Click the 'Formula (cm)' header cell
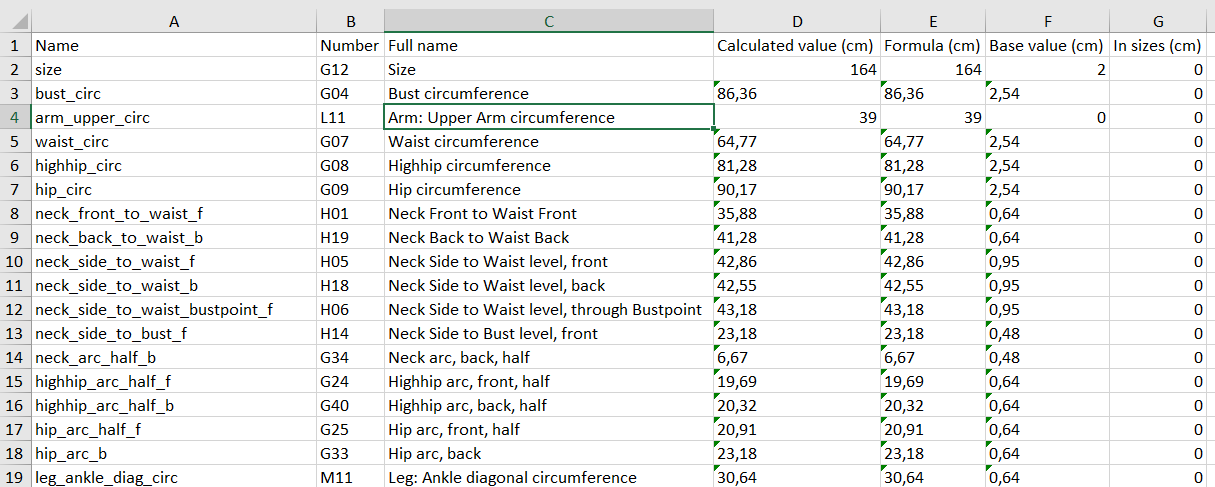The height and width of the screenshot is (487, 1215). 933,45
